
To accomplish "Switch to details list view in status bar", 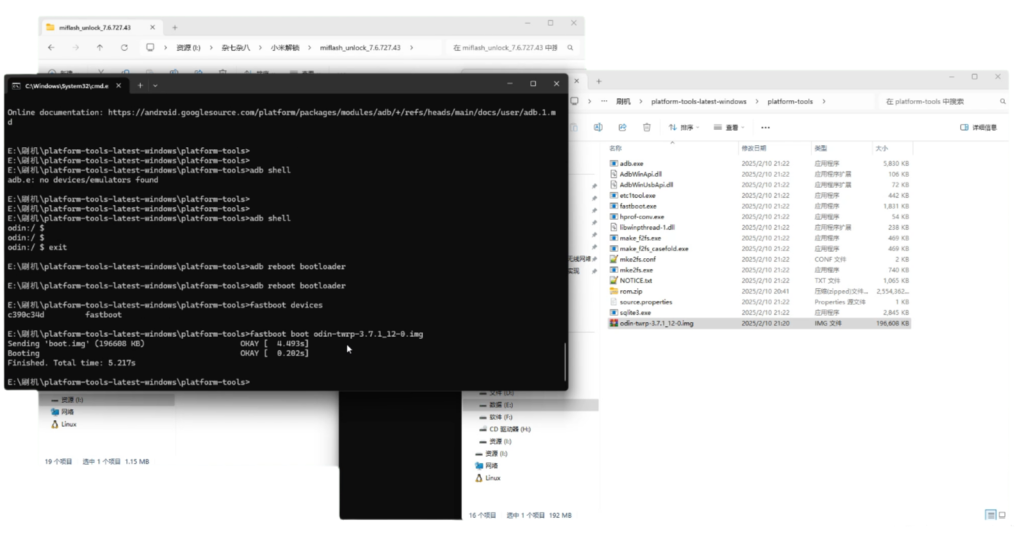I will coord(990,515).
